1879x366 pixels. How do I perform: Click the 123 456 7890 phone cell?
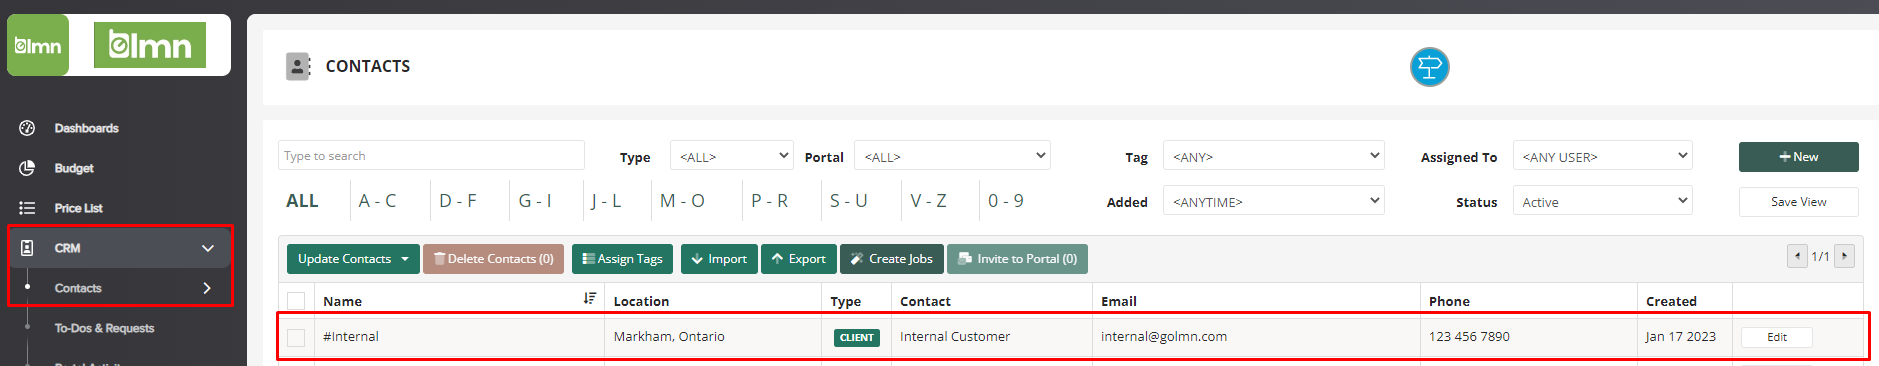click(1469, 336)
